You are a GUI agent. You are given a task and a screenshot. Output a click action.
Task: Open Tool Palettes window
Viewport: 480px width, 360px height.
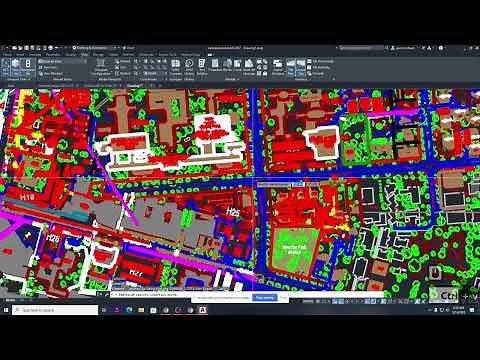point(202,67)
